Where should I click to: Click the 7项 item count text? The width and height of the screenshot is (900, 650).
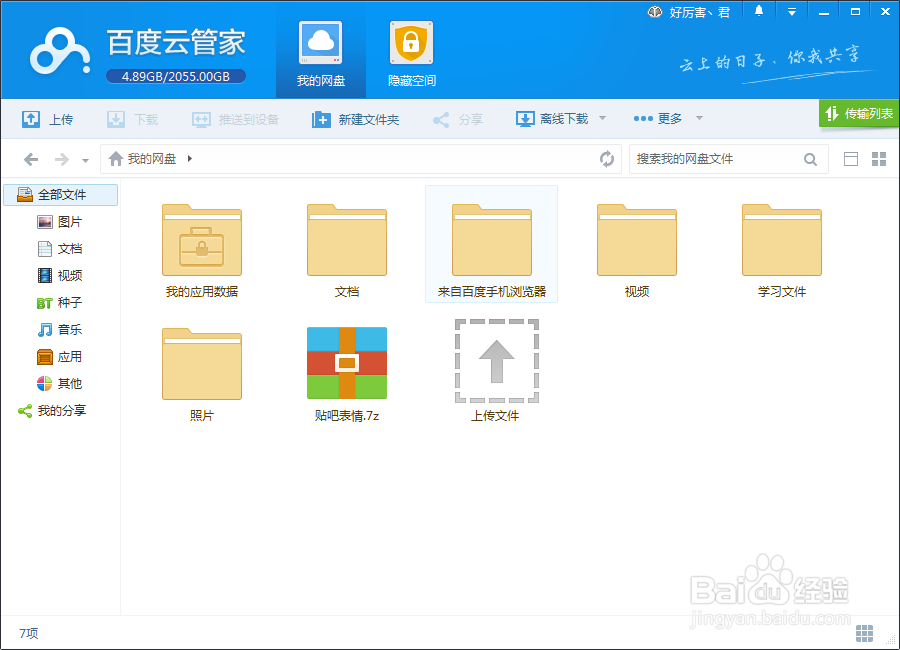click(x=29, y=633)
